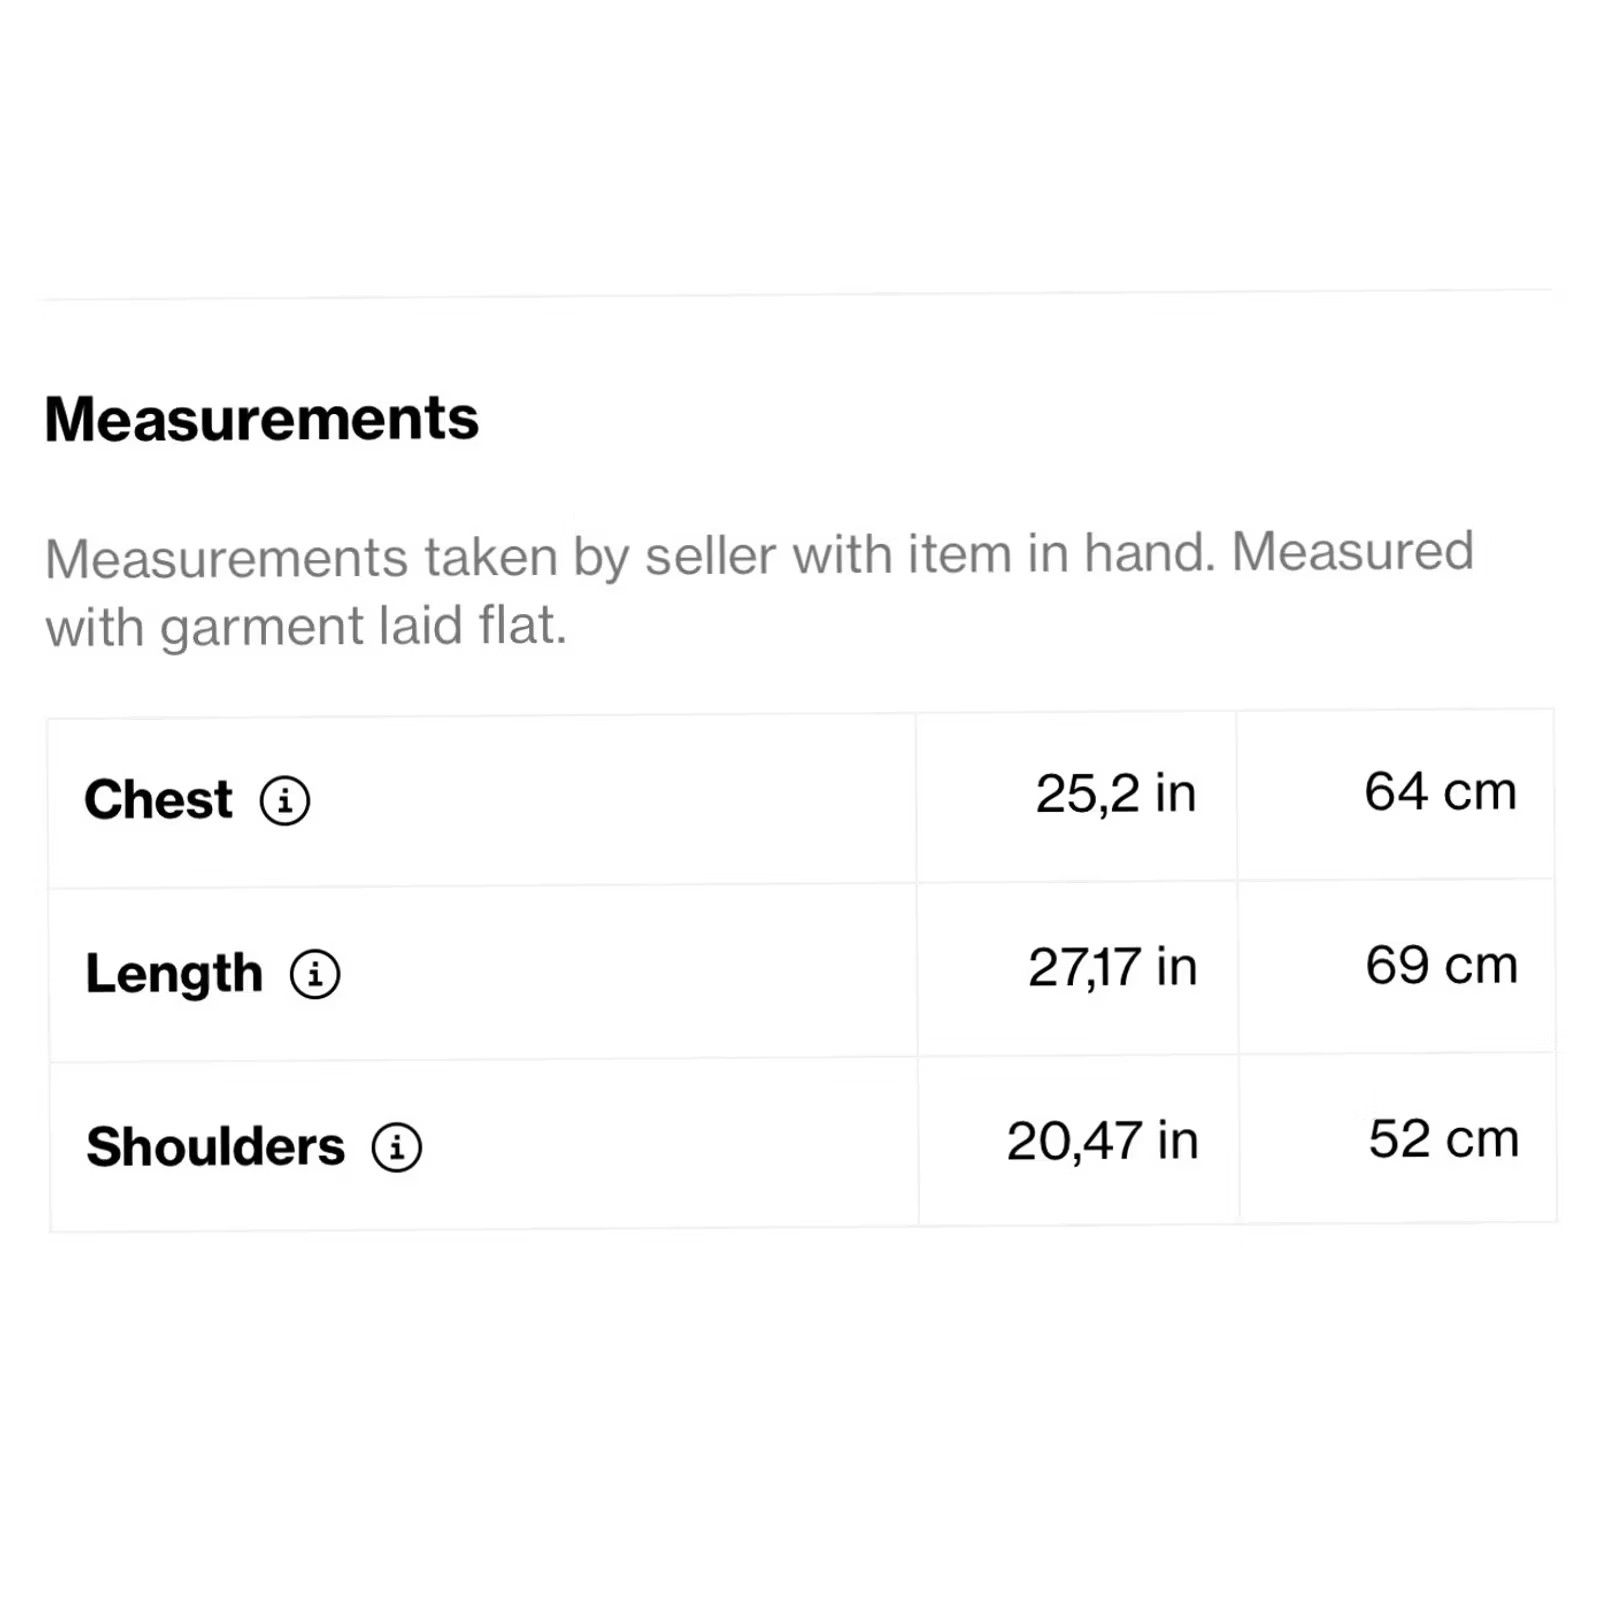
Task: Click 'Measurements taken by seller' text
Action: [411, 556]
